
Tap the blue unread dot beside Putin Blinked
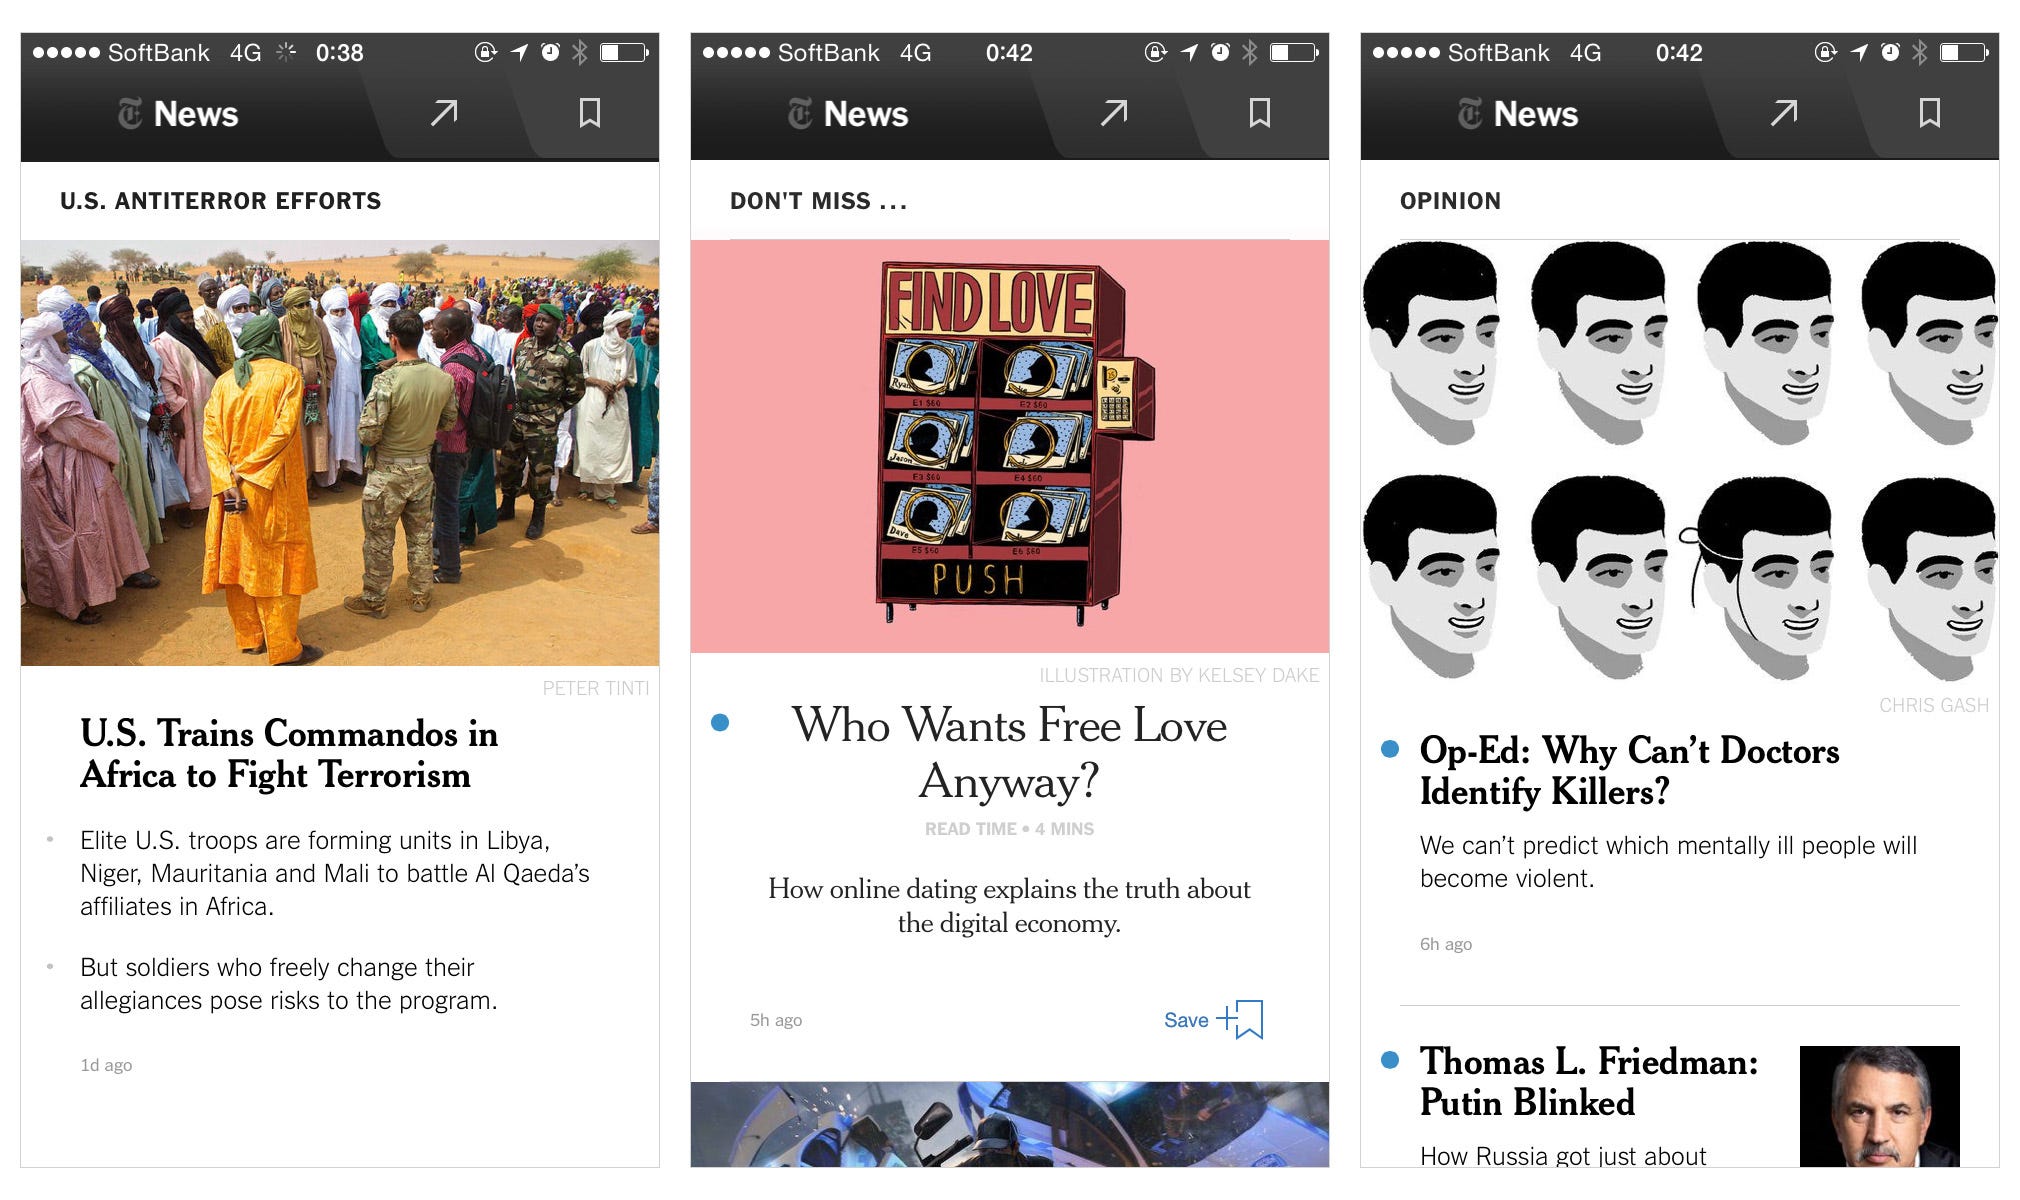pos(1390,1060)
